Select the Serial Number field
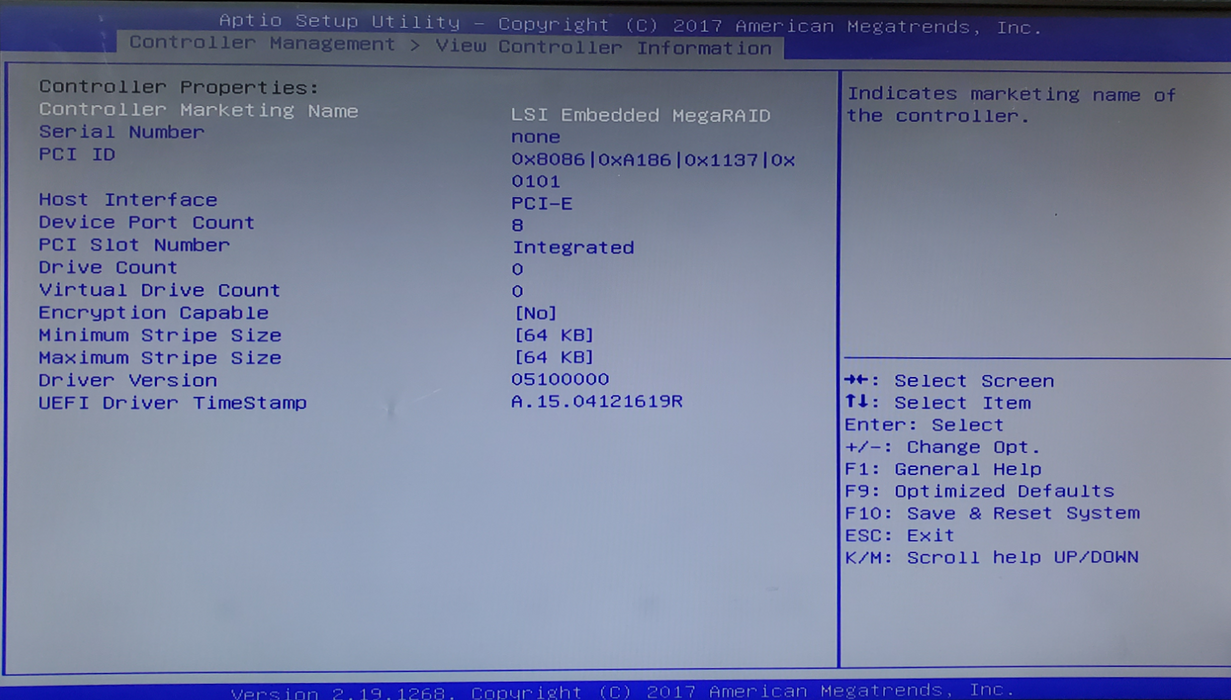This screenshot has height=700, width=1231. click(x=120, y=132)
